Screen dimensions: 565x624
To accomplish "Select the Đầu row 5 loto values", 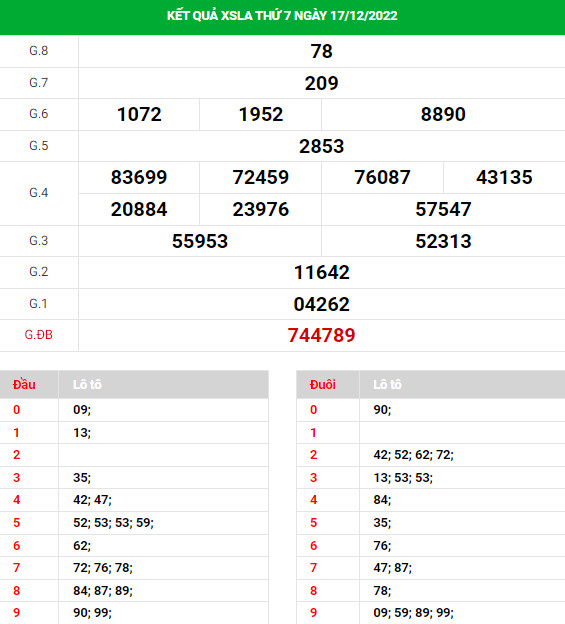I will (113, 523).
